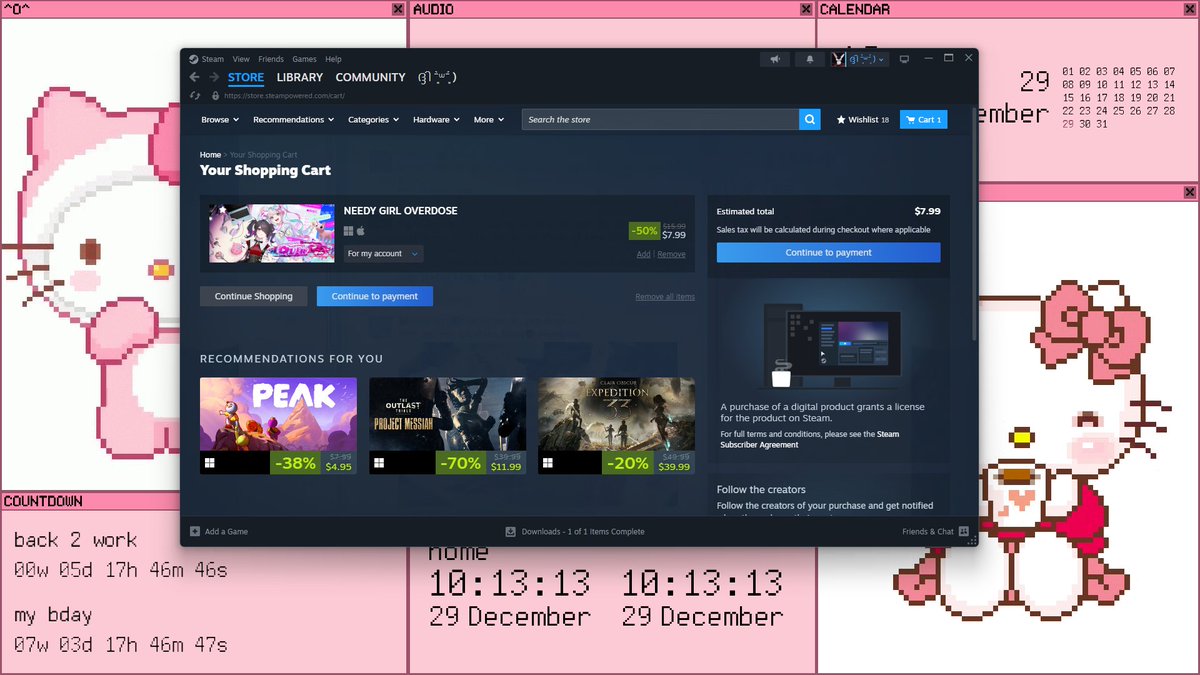The image size is (1200, 675).
Task: Expand the account name dropdown in title bar
Action: 868,59
